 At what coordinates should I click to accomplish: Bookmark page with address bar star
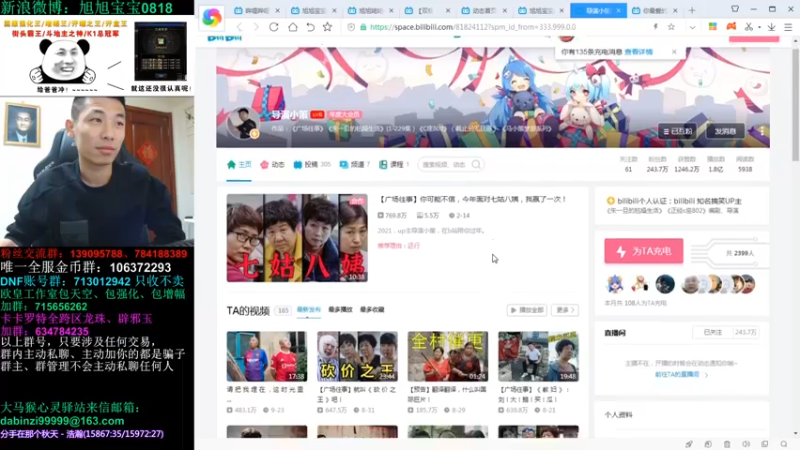pos(671,27)
